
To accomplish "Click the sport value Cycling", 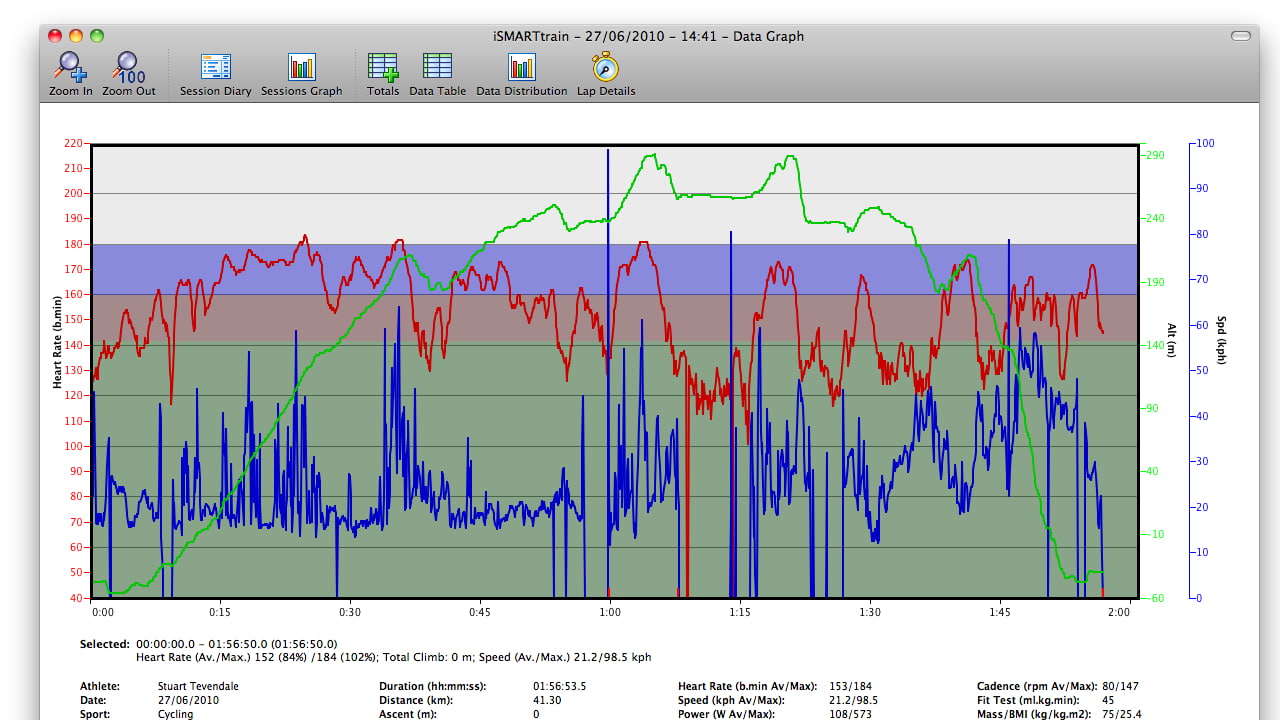I will pos(175,714).
